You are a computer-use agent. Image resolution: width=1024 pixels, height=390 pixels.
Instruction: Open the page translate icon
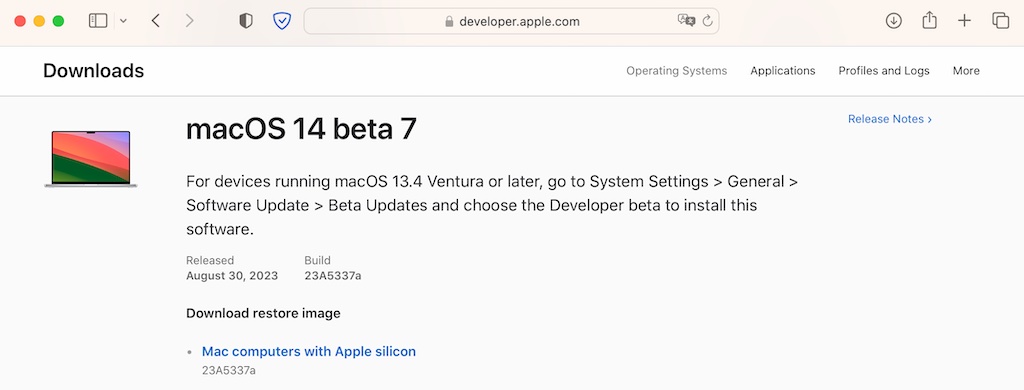(x=686, y=20)
